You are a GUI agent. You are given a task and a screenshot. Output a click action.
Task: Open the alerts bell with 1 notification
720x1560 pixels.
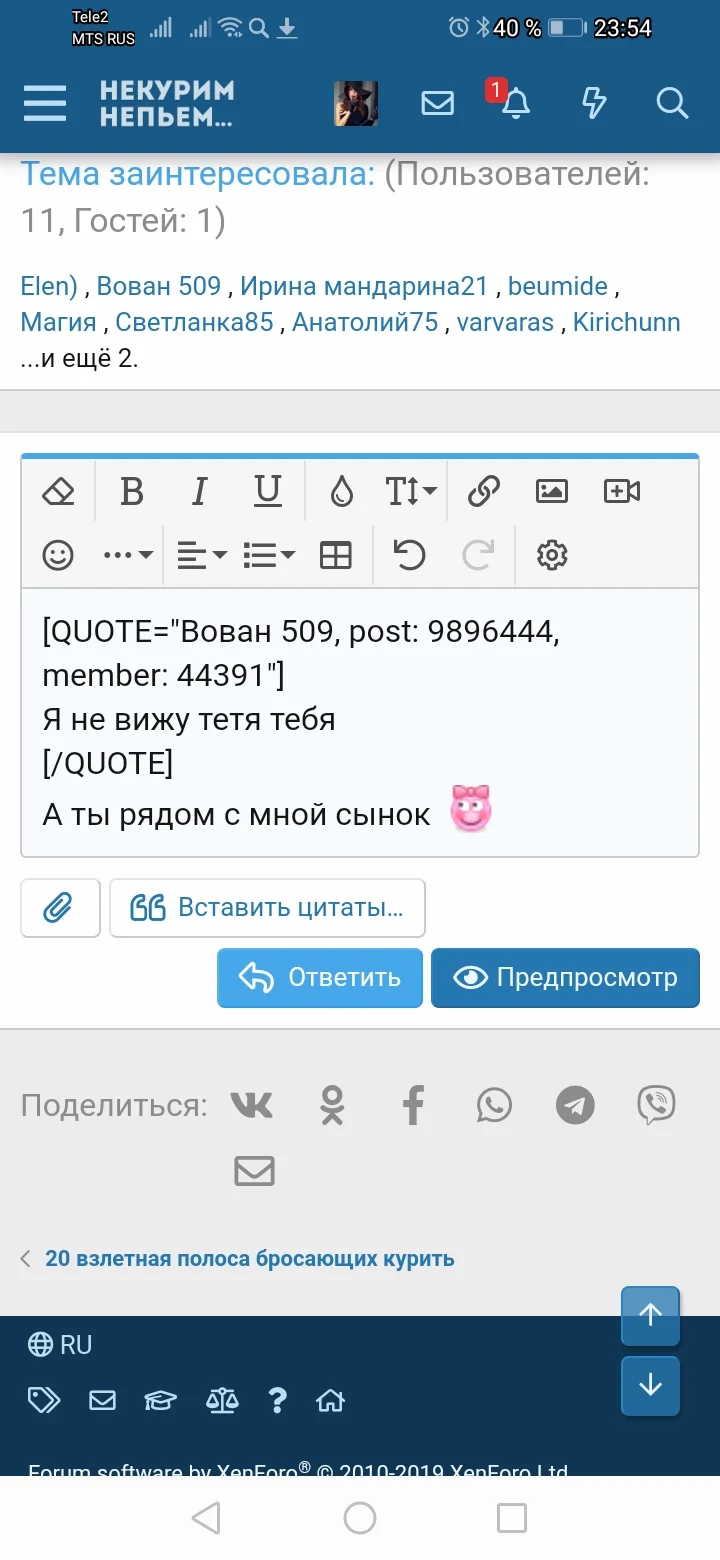tap(515, 103)
